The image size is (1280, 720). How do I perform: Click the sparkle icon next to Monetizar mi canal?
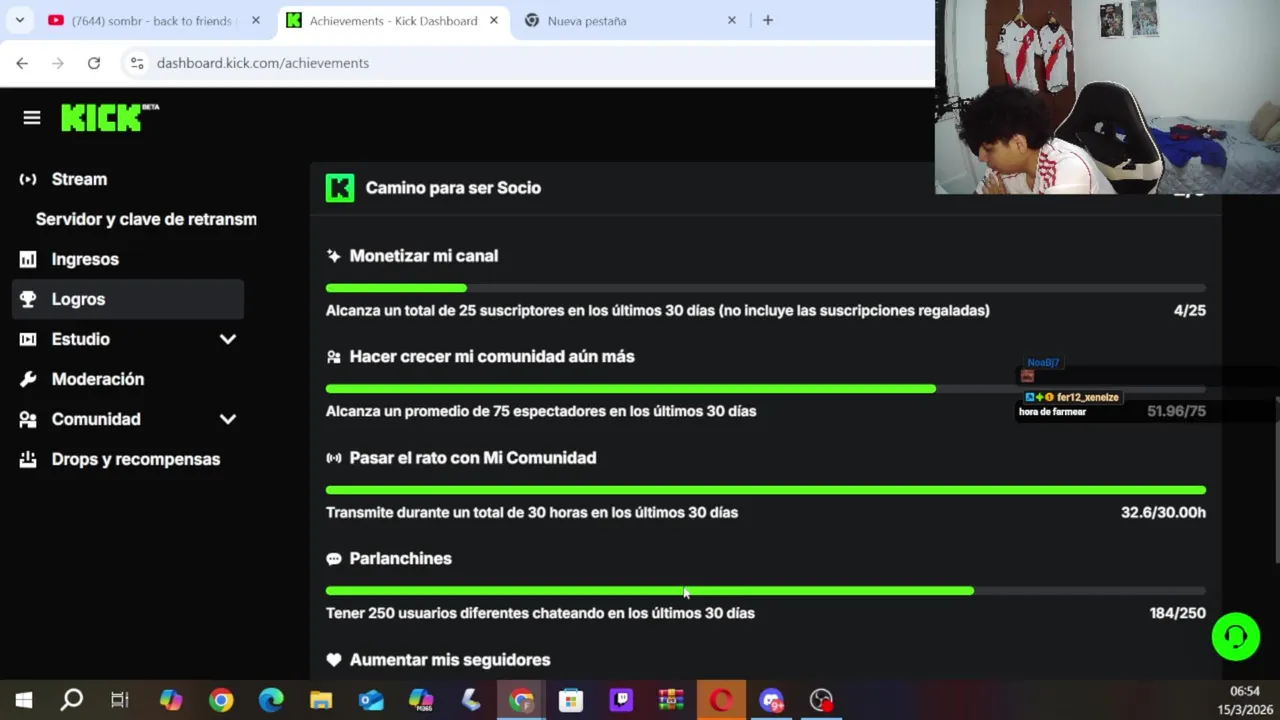coord(334,256)
